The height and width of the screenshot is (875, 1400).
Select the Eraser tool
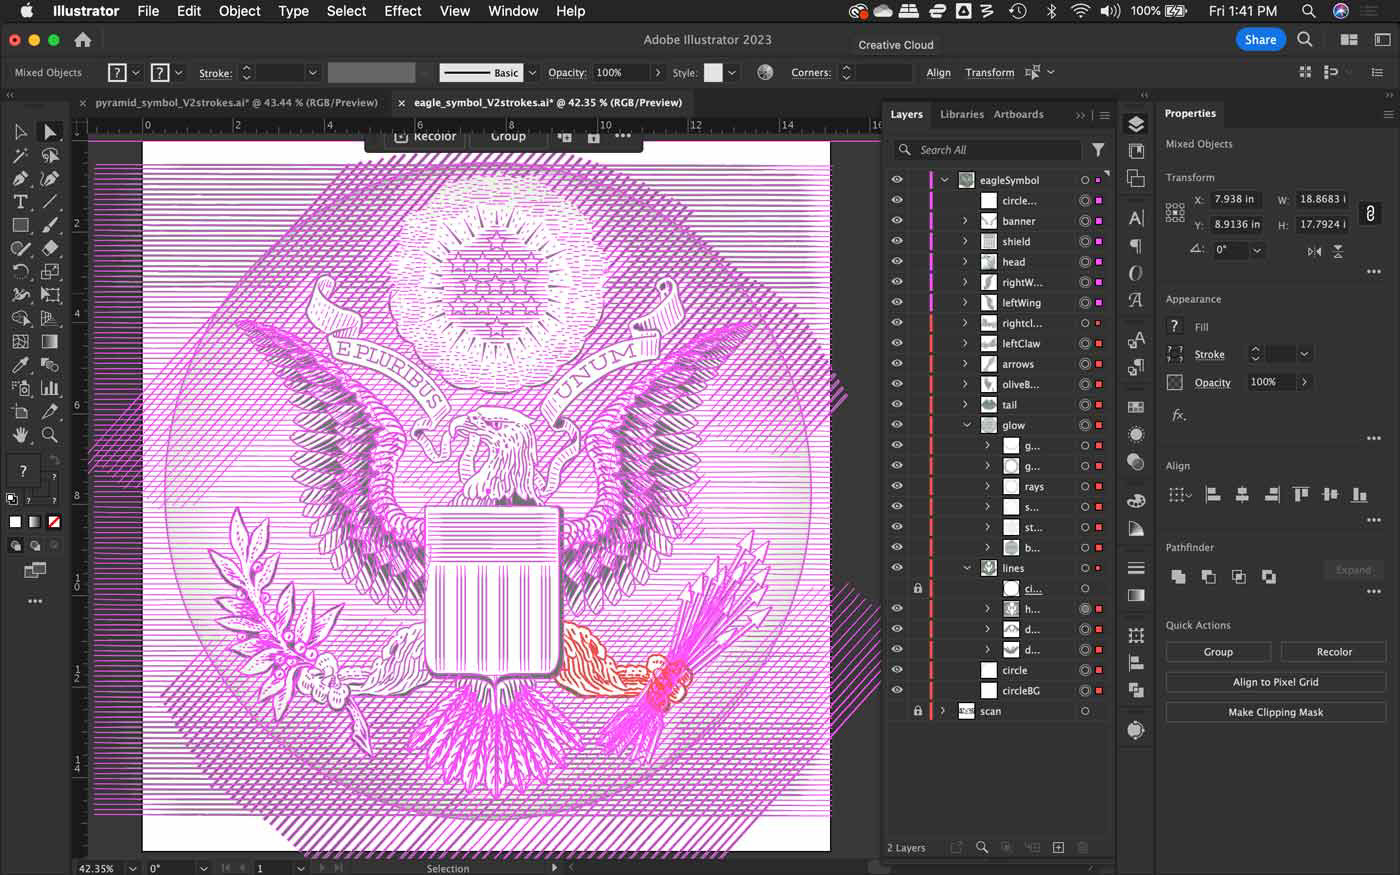49,248
